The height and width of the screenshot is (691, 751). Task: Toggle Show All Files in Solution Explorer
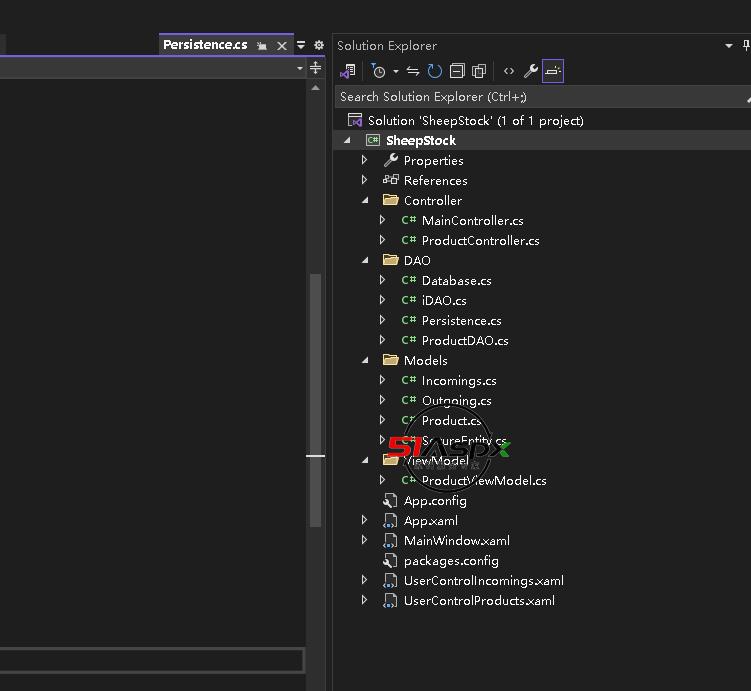tap(479, 71)
